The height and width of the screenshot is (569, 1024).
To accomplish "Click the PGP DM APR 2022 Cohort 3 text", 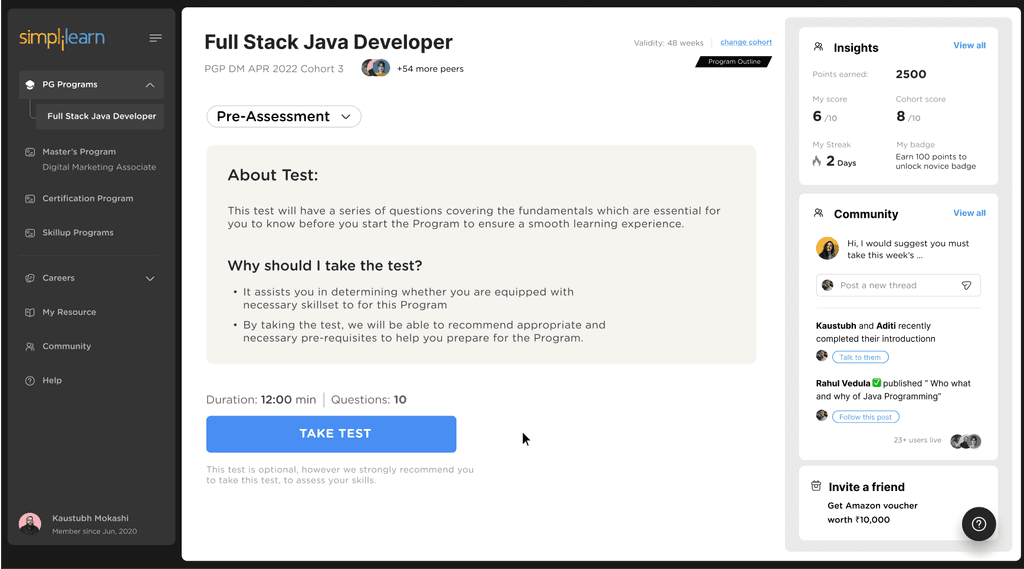I will click(x=274, y=69).
